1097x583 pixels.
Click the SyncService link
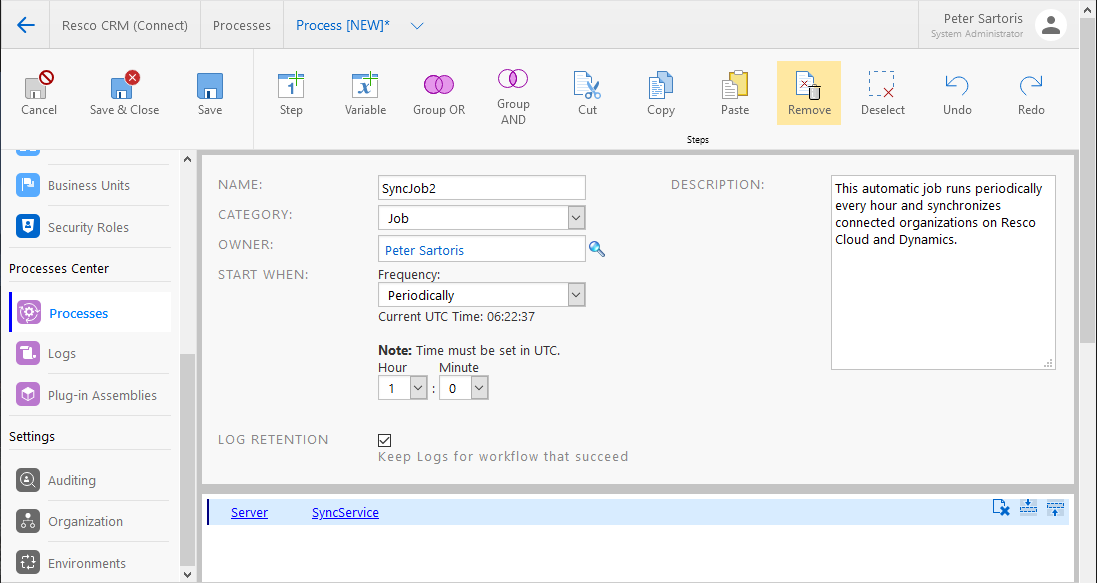tap(345, 513)
